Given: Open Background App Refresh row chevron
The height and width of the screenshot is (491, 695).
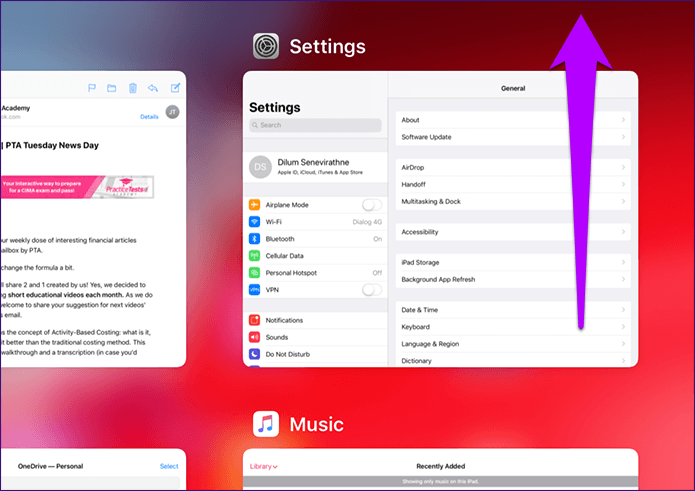Looking at the screenshot, I should pyautogui.click(x=623, y=279).
